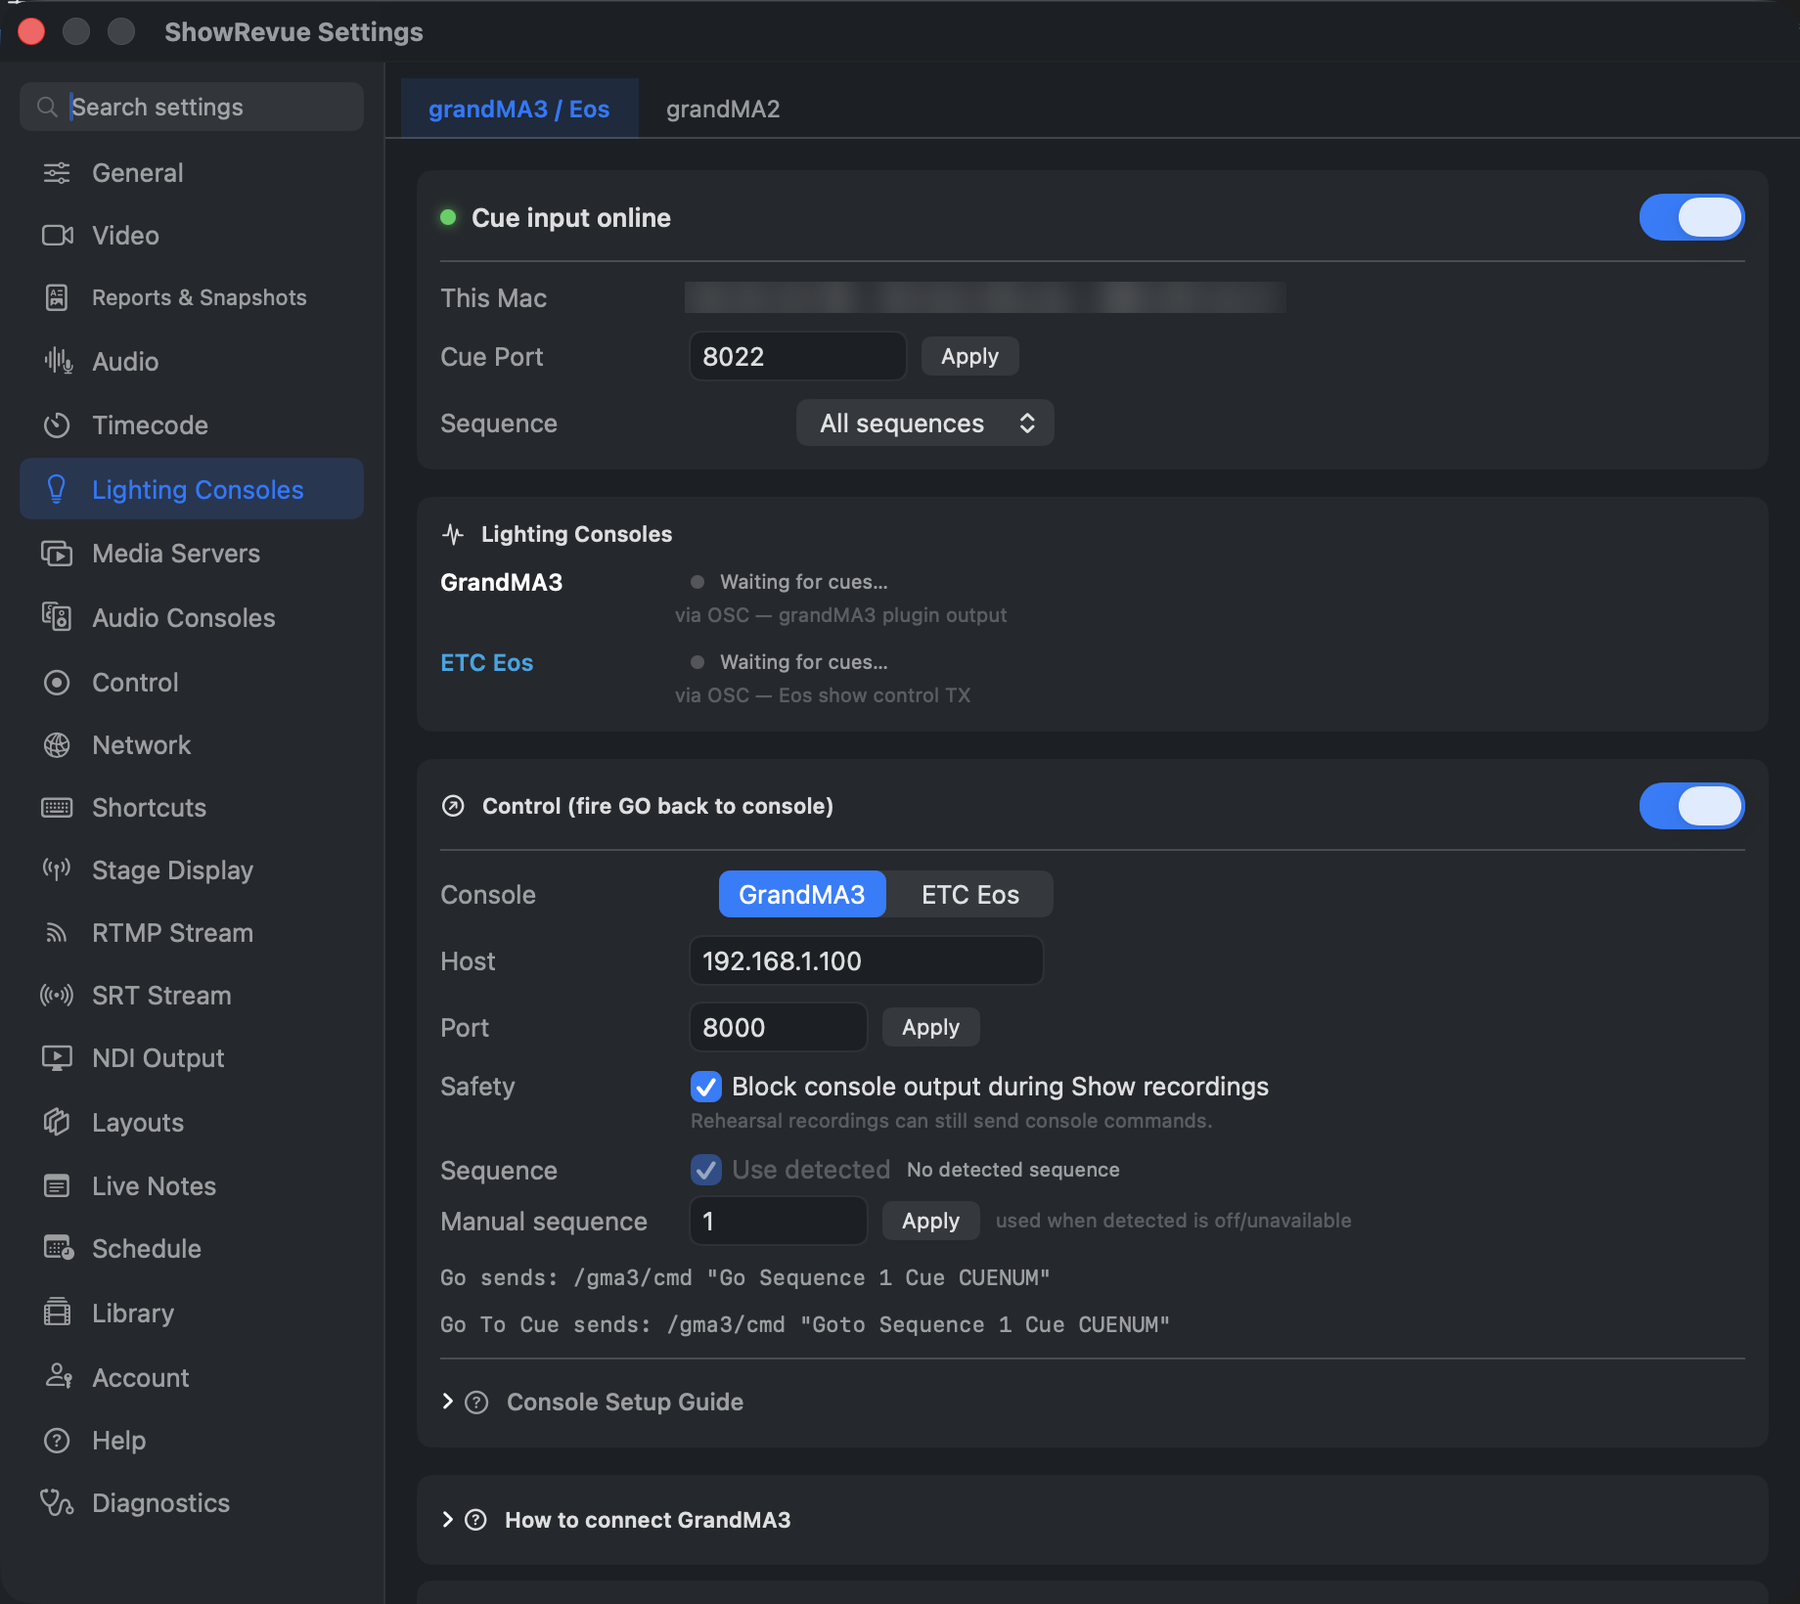Screen dimensions: 1800x1604
Task: Click the Help question mark icon
Action: [57, 1440]
